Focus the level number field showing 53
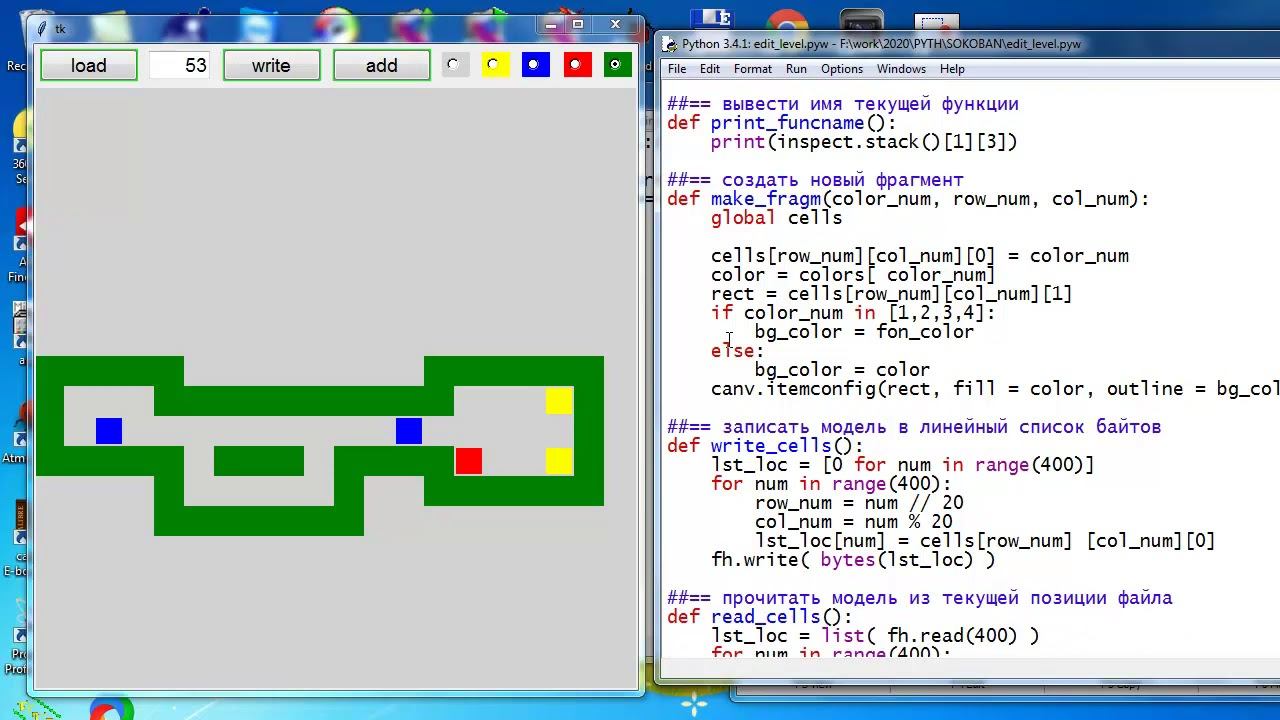The height and width of the screenshot is (720, 1280). (180, 66)
